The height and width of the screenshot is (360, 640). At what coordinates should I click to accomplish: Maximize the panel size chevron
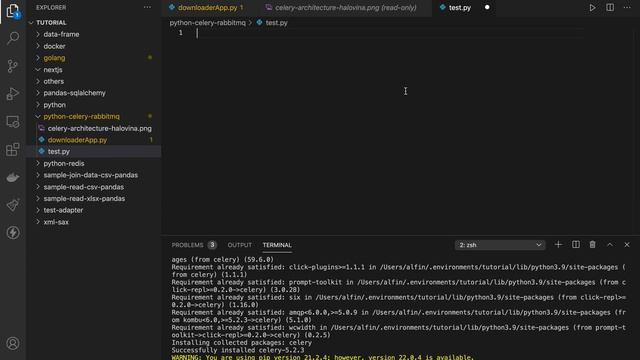610,244
